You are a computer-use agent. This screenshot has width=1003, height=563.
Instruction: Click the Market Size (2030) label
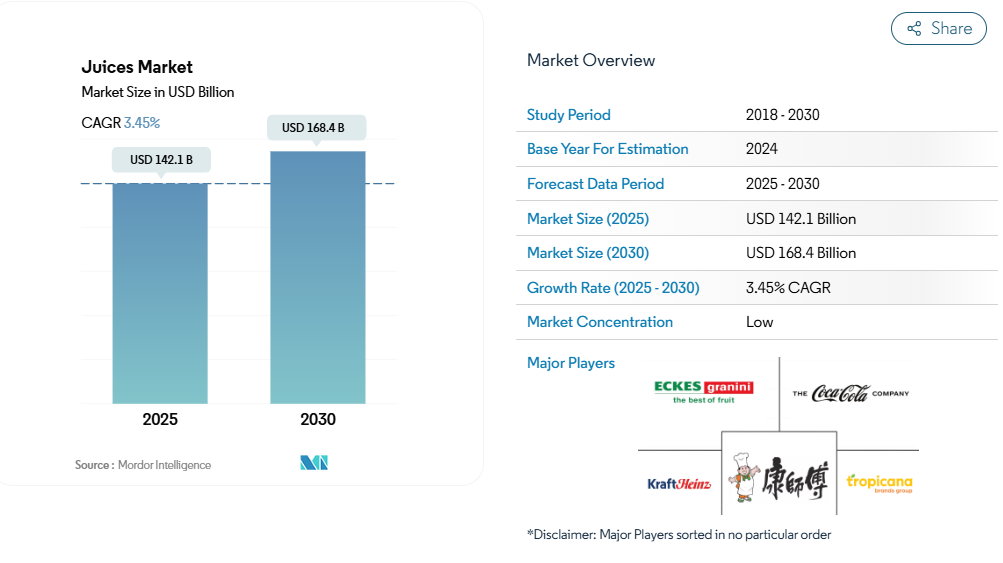587,253
